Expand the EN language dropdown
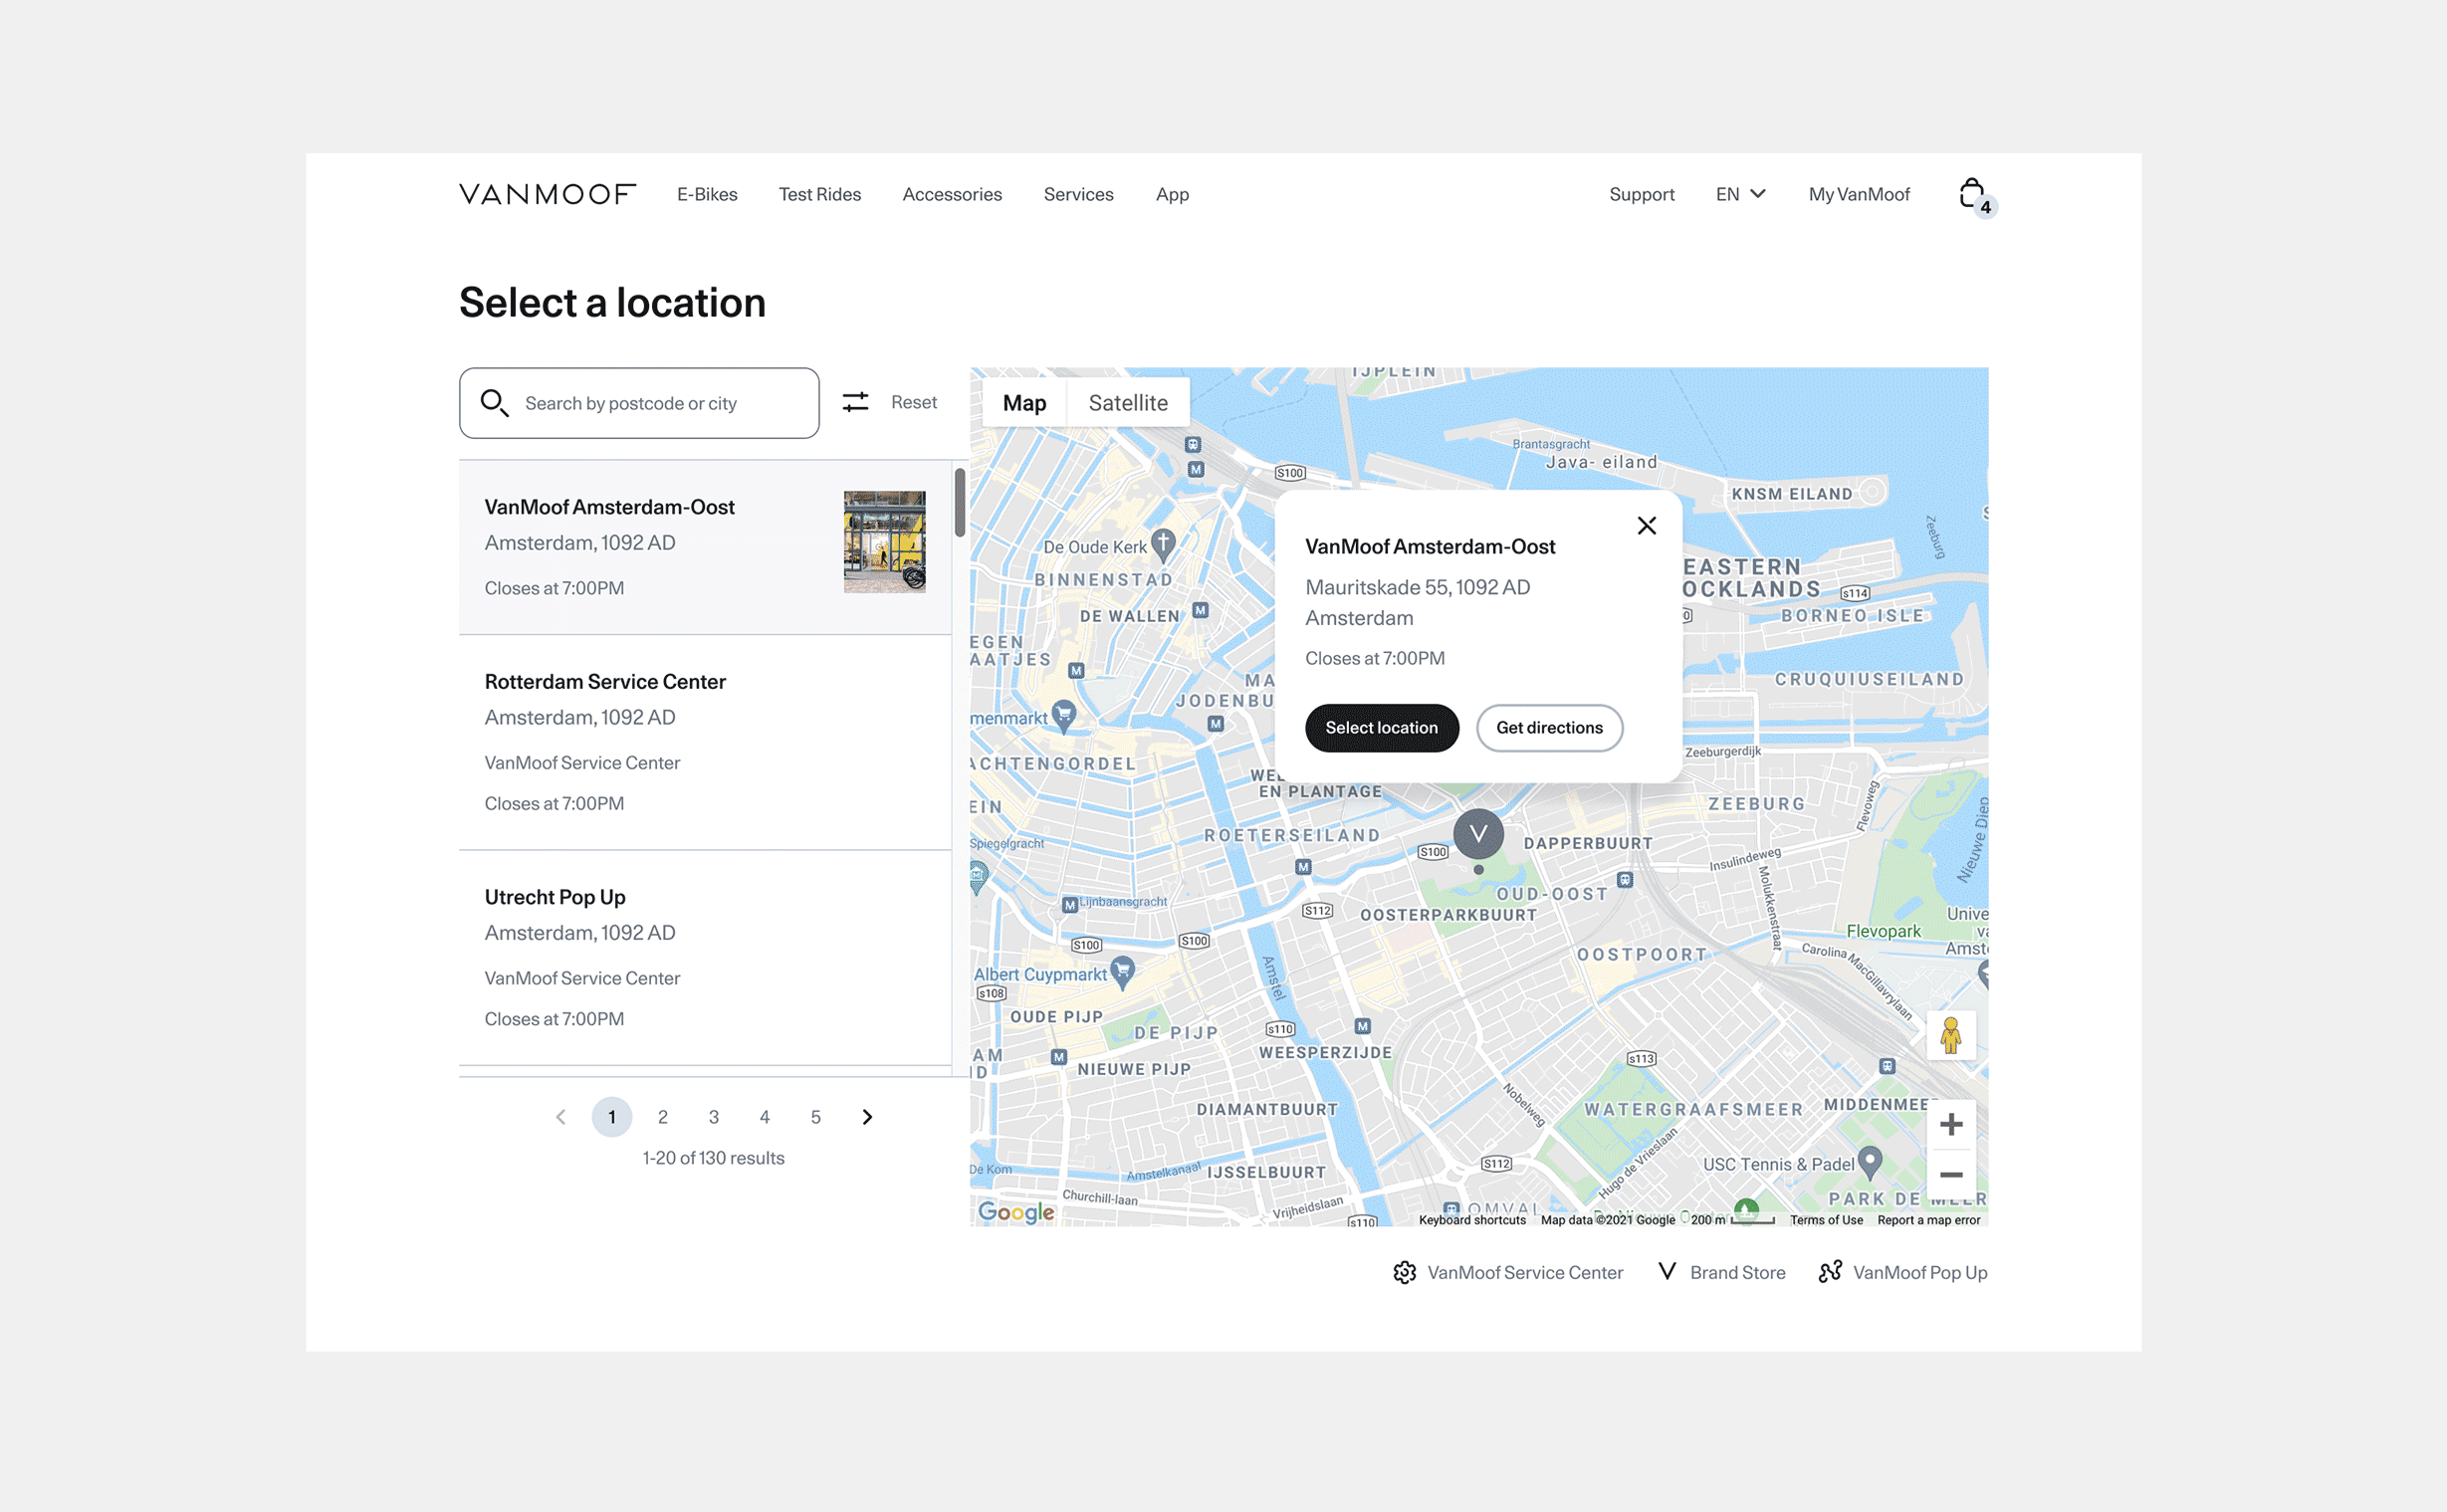 [1741, 194]
